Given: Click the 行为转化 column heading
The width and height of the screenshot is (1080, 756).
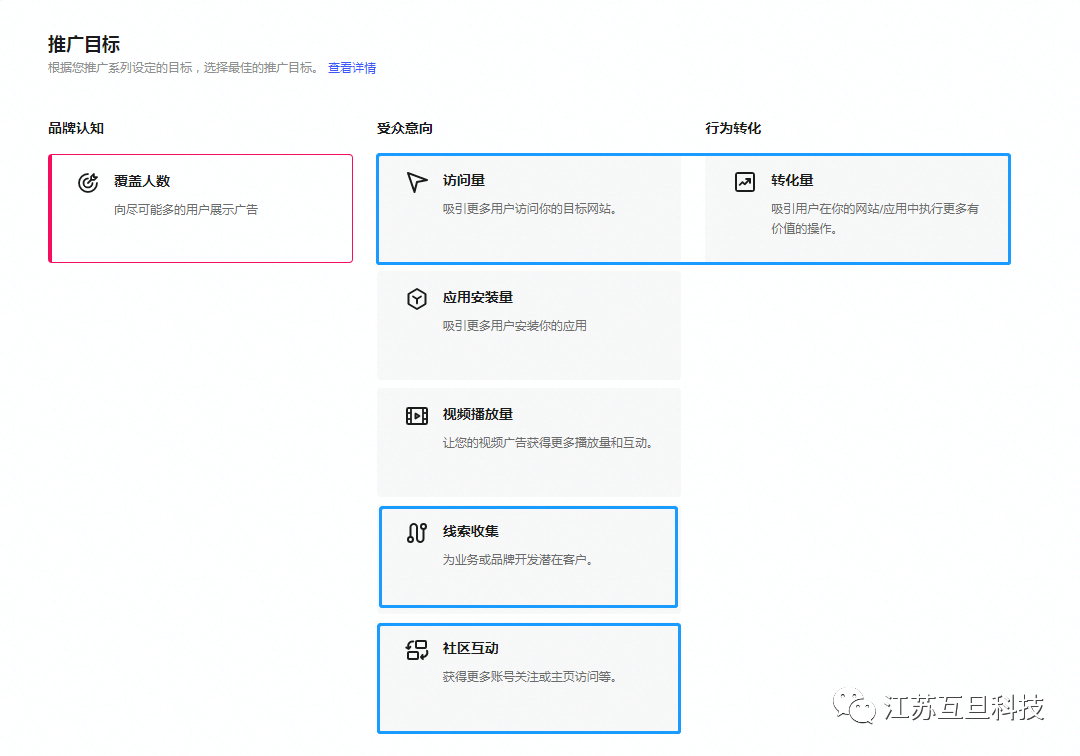Looking at the screenshot, I should pyautogui.click(x=733, y=129).
